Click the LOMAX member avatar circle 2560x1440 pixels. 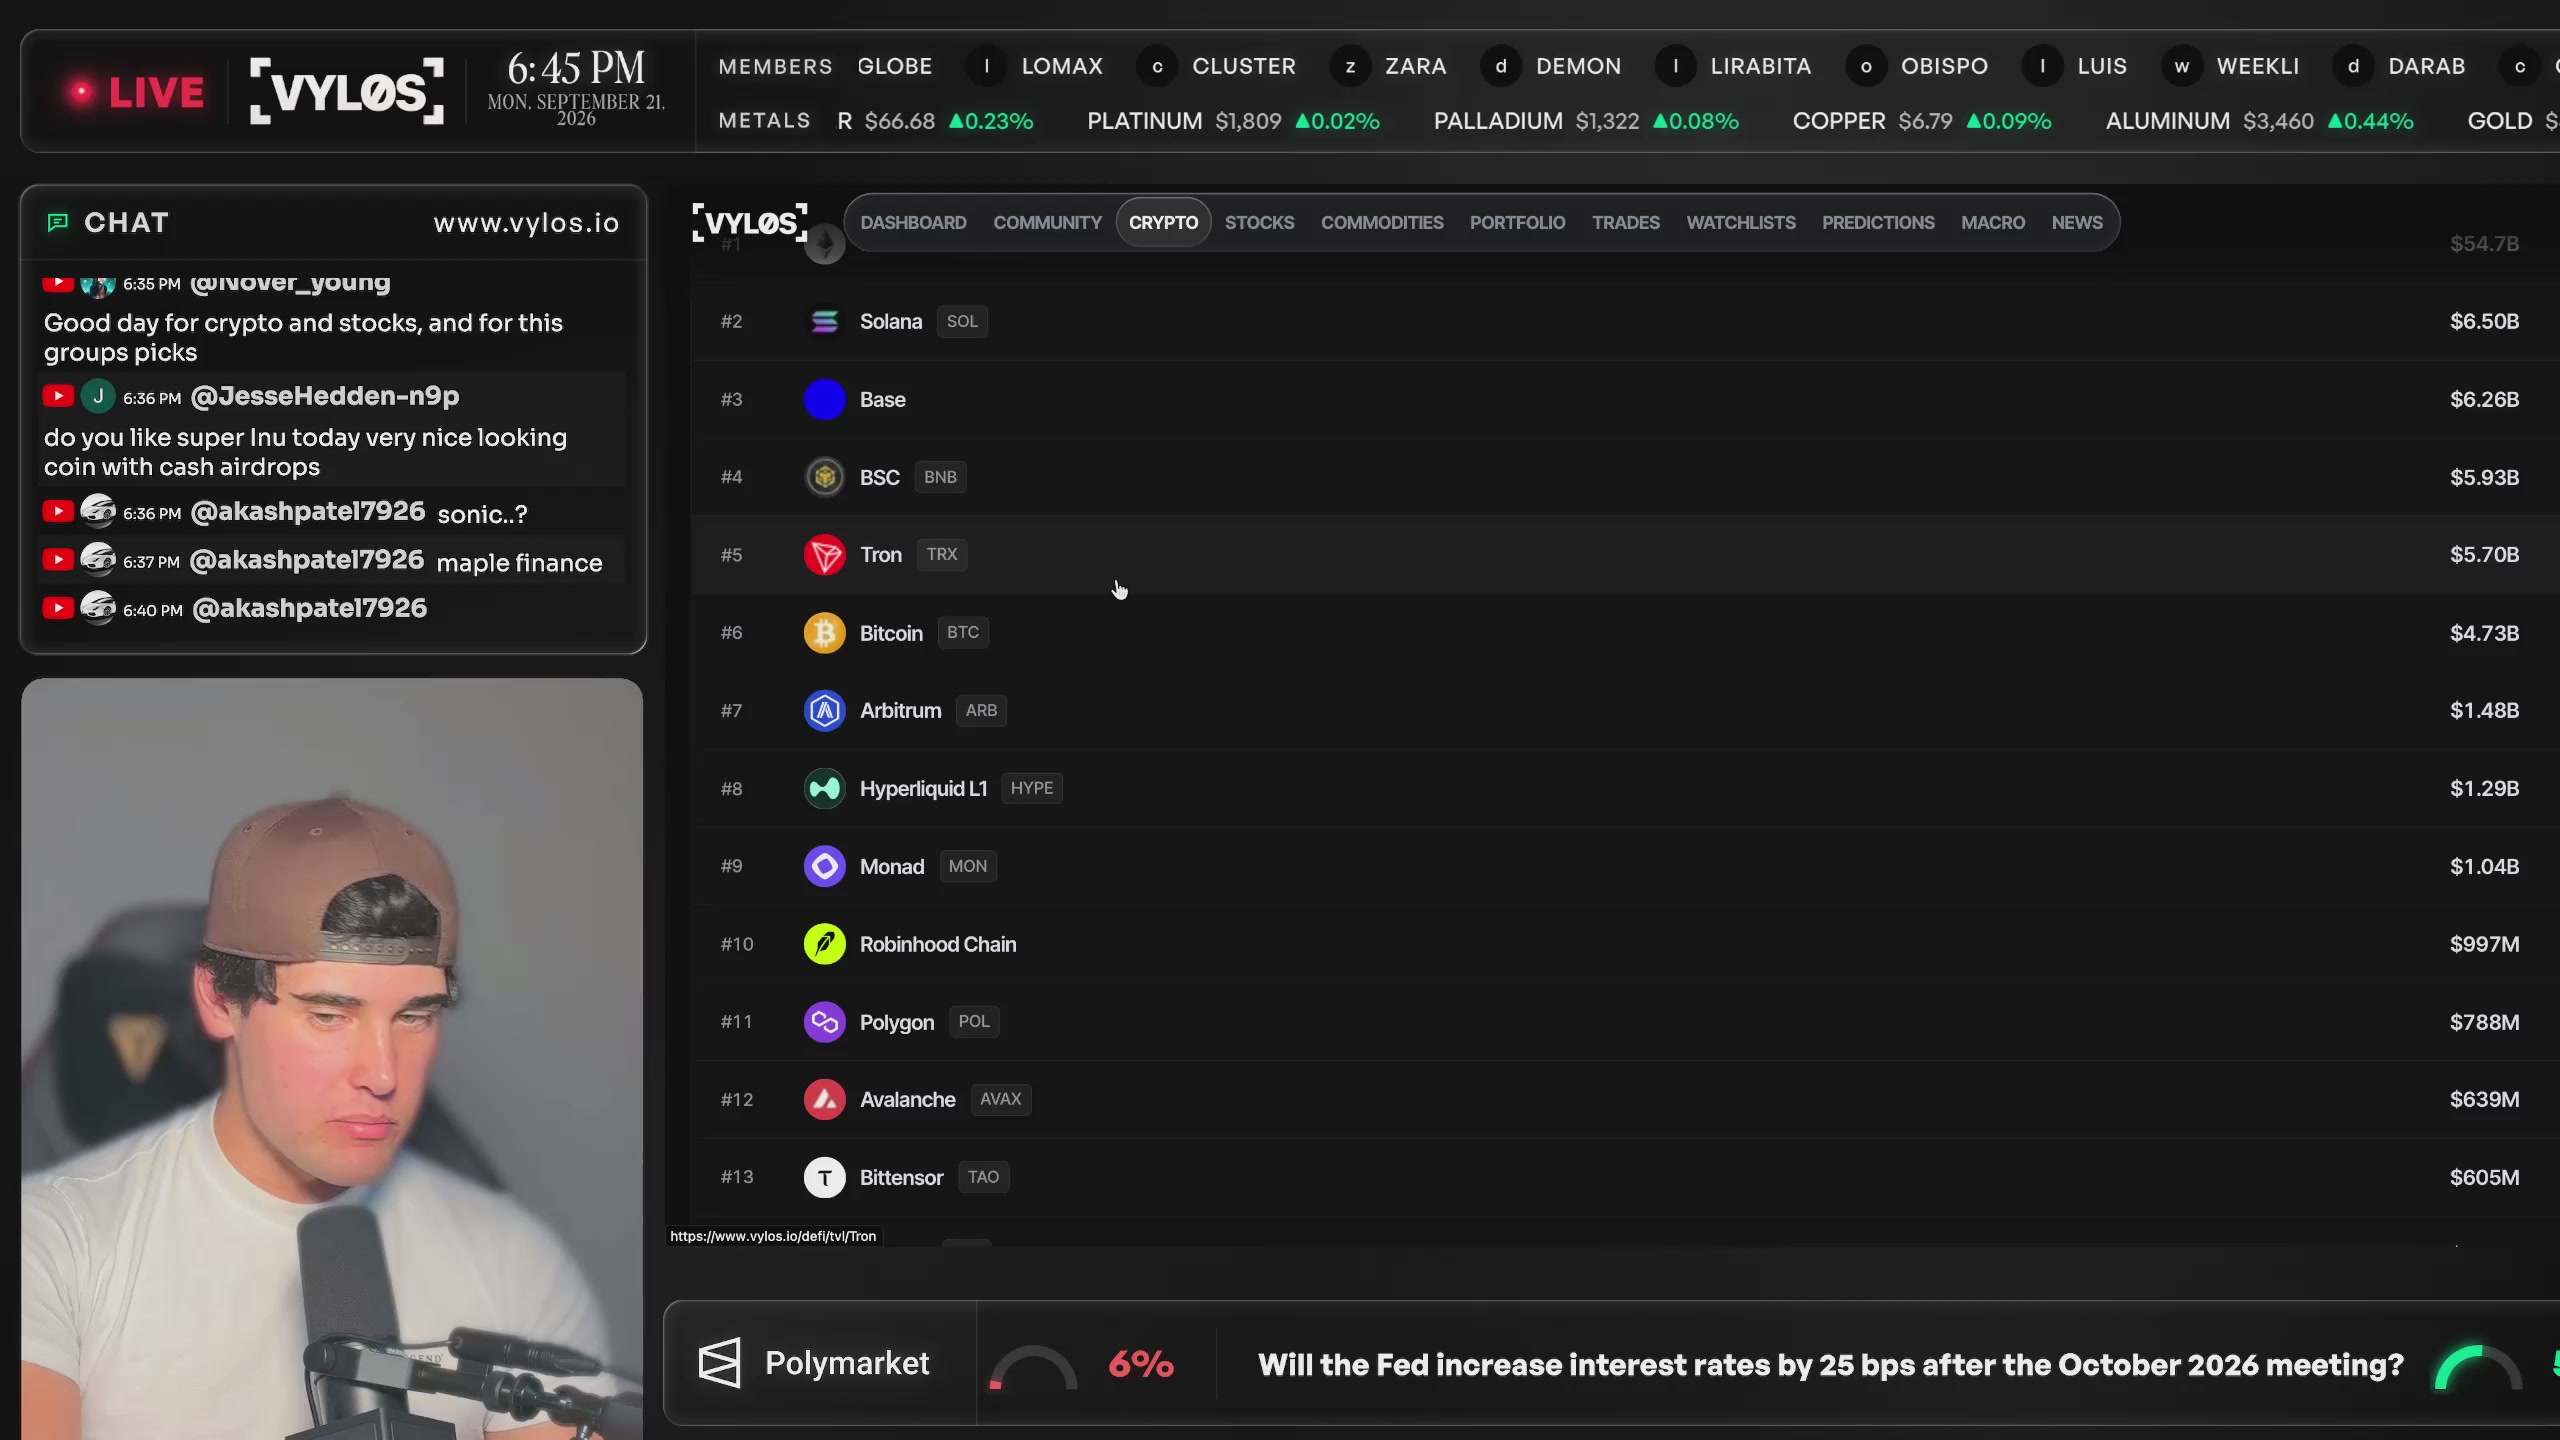(x=986, y=66)
